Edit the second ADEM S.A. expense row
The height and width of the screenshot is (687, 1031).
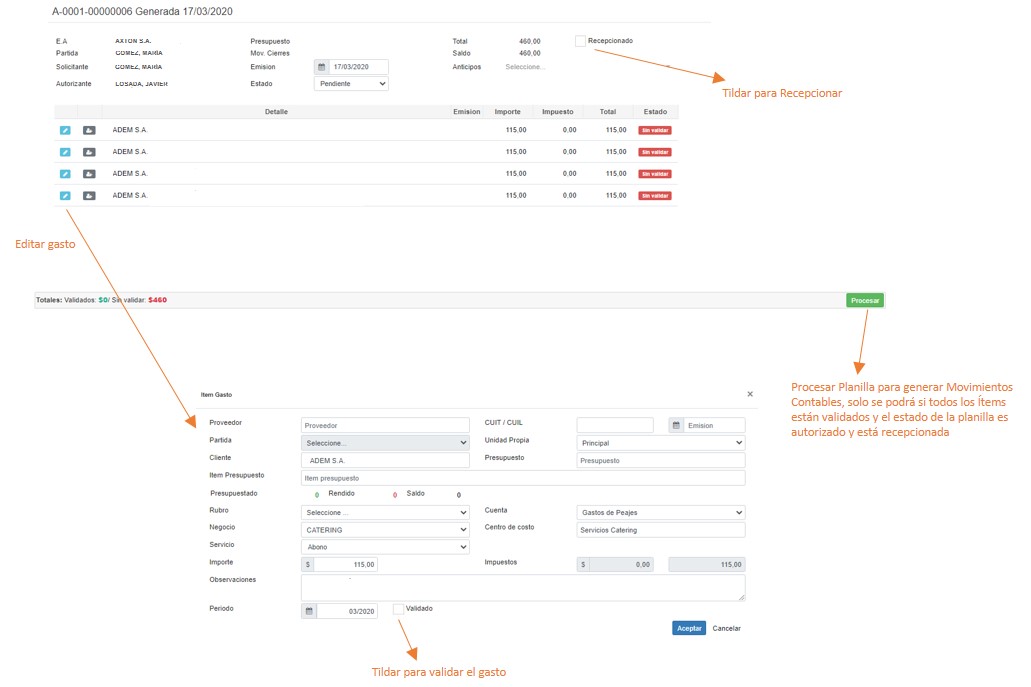tap(65, 152)
